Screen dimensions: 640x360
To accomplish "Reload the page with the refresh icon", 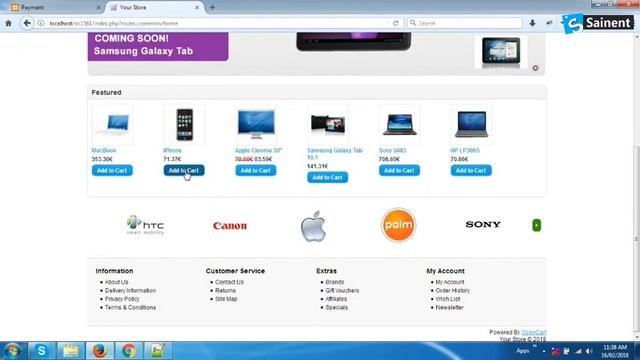I will pos(396,23).
